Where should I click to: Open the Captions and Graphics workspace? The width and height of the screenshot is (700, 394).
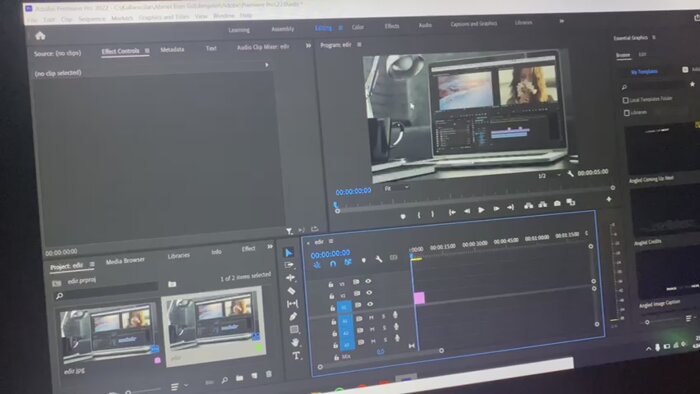coord(474,24)
